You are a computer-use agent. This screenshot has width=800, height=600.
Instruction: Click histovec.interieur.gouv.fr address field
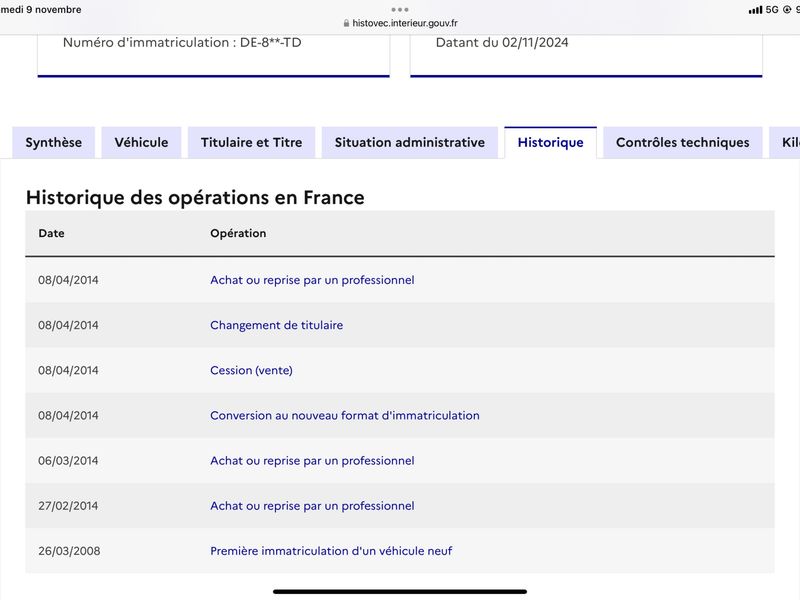[401, 23]
